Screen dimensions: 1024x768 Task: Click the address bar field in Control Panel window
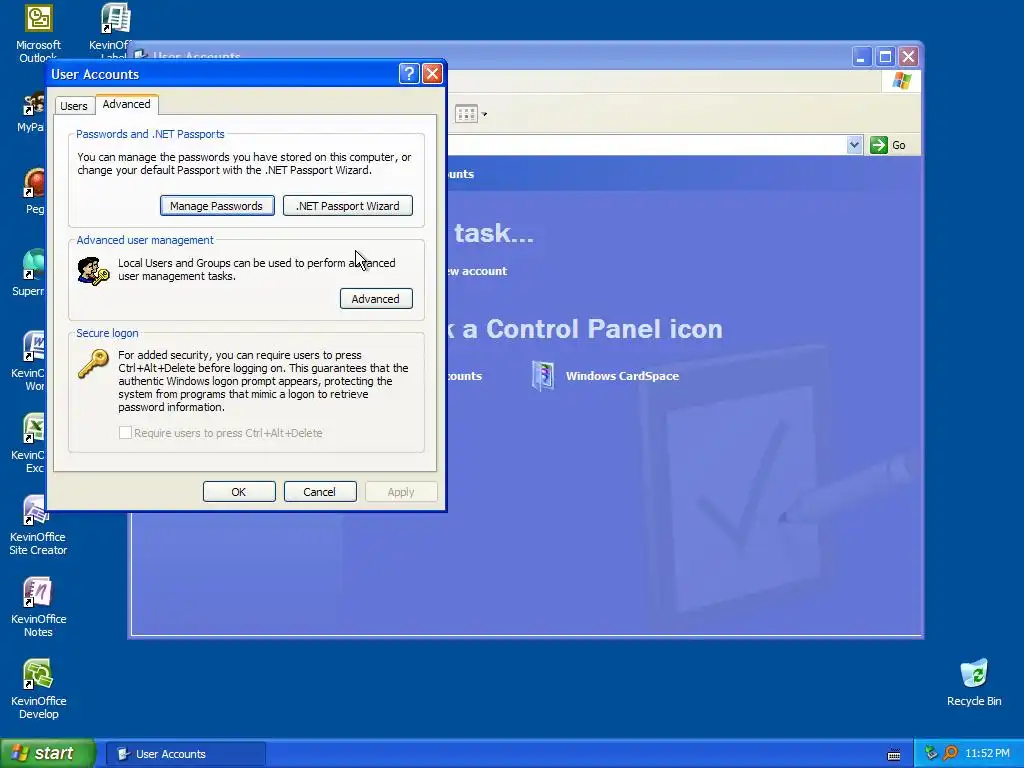click(x=647, y=145)
